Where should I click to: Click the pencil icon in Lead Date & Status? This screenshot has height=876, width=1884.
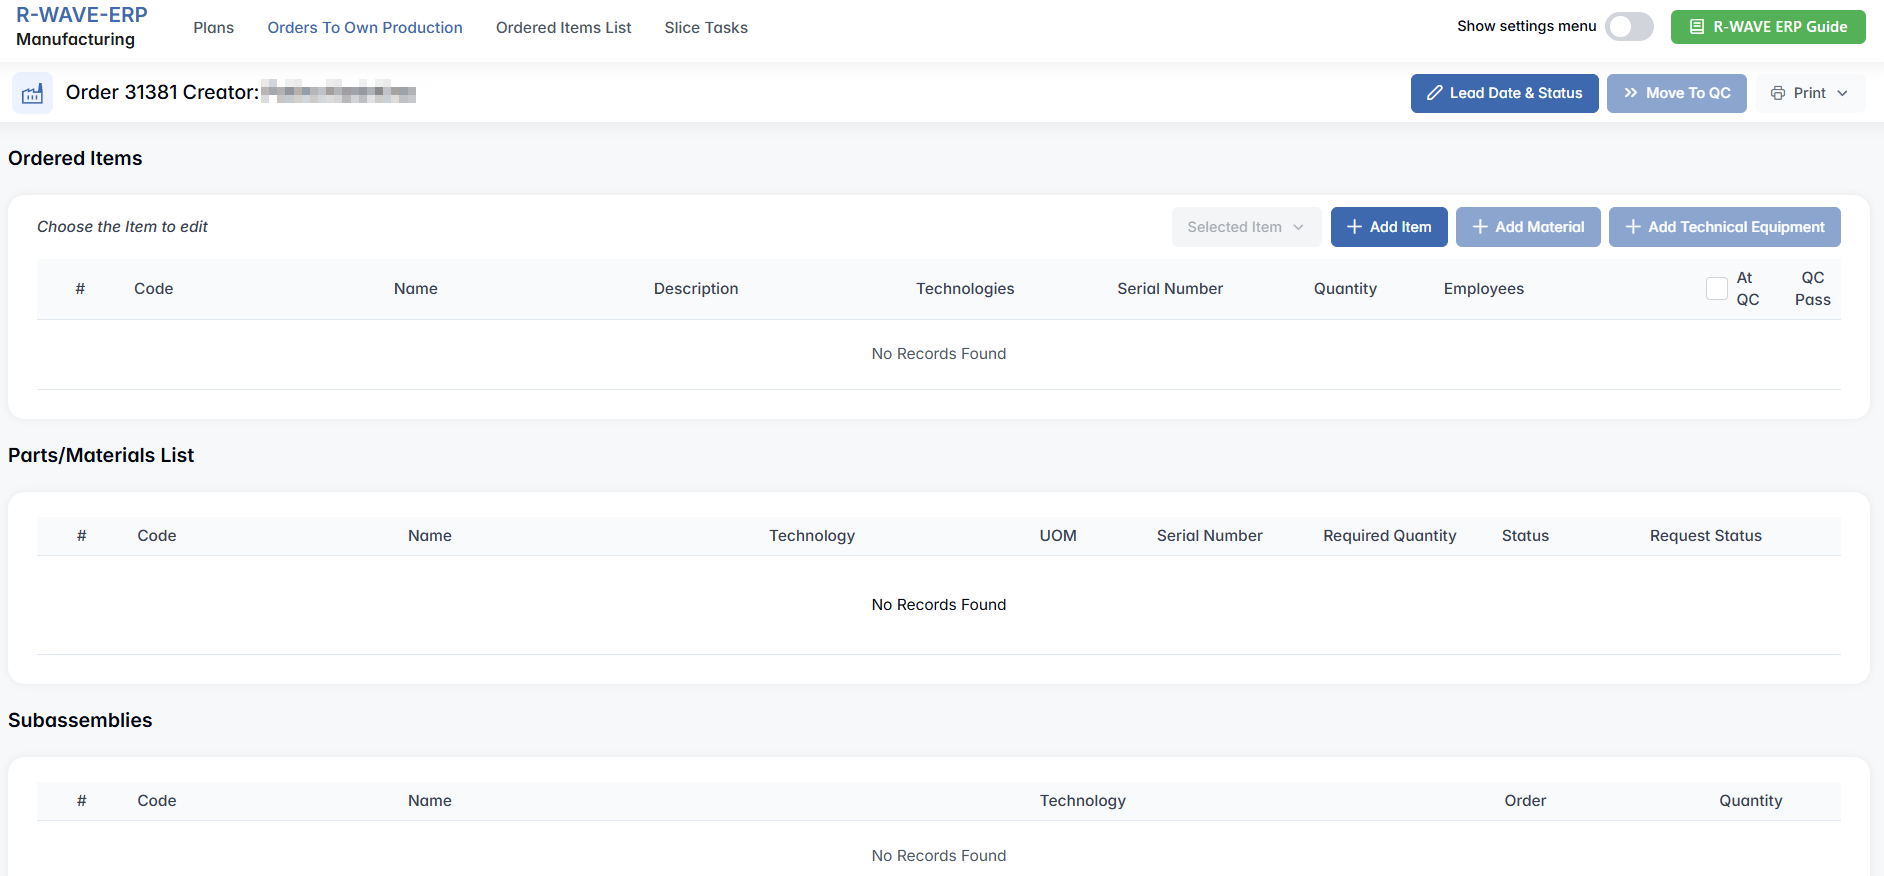click(1434, 93)
